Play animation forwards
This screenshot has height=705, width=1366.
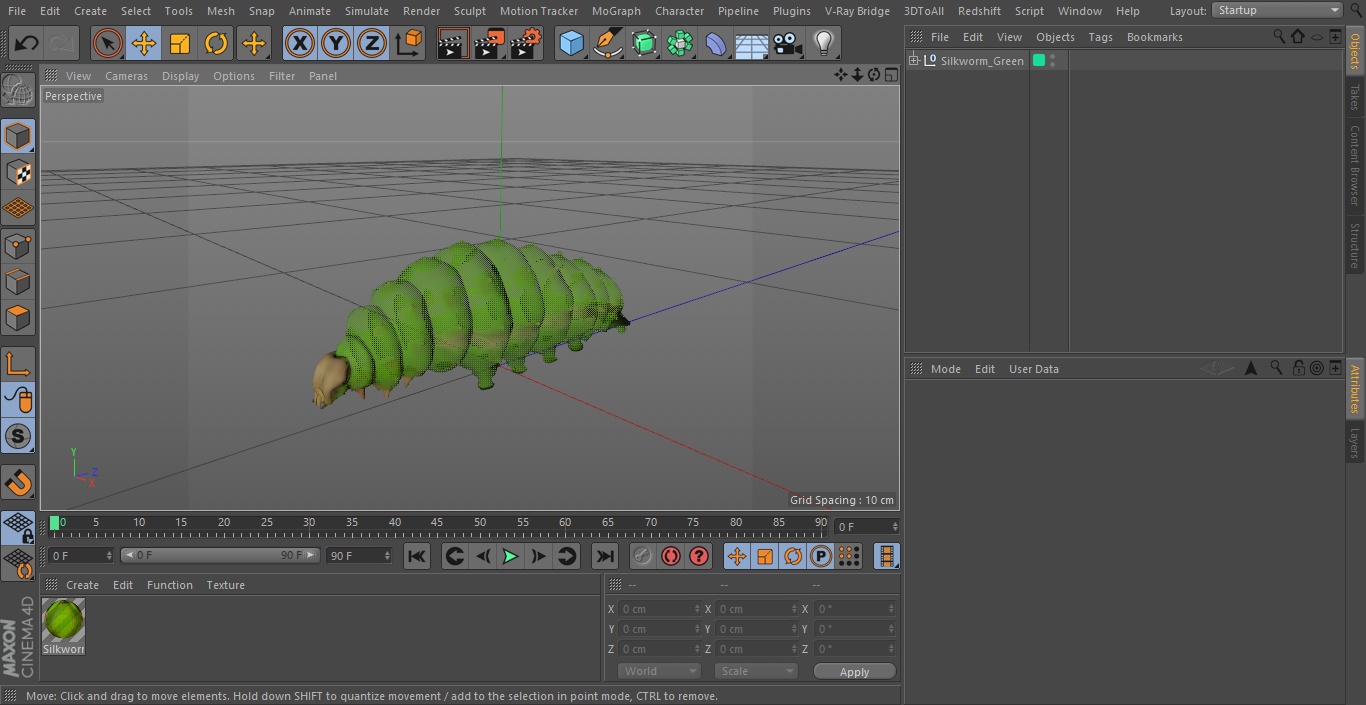click(x=510, y=556)
